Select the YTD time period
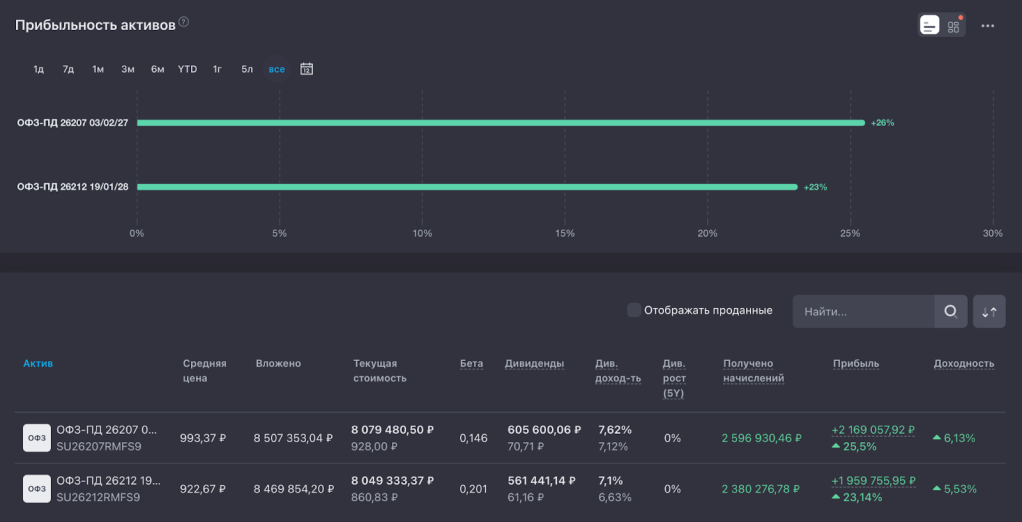 coord(187,69)
